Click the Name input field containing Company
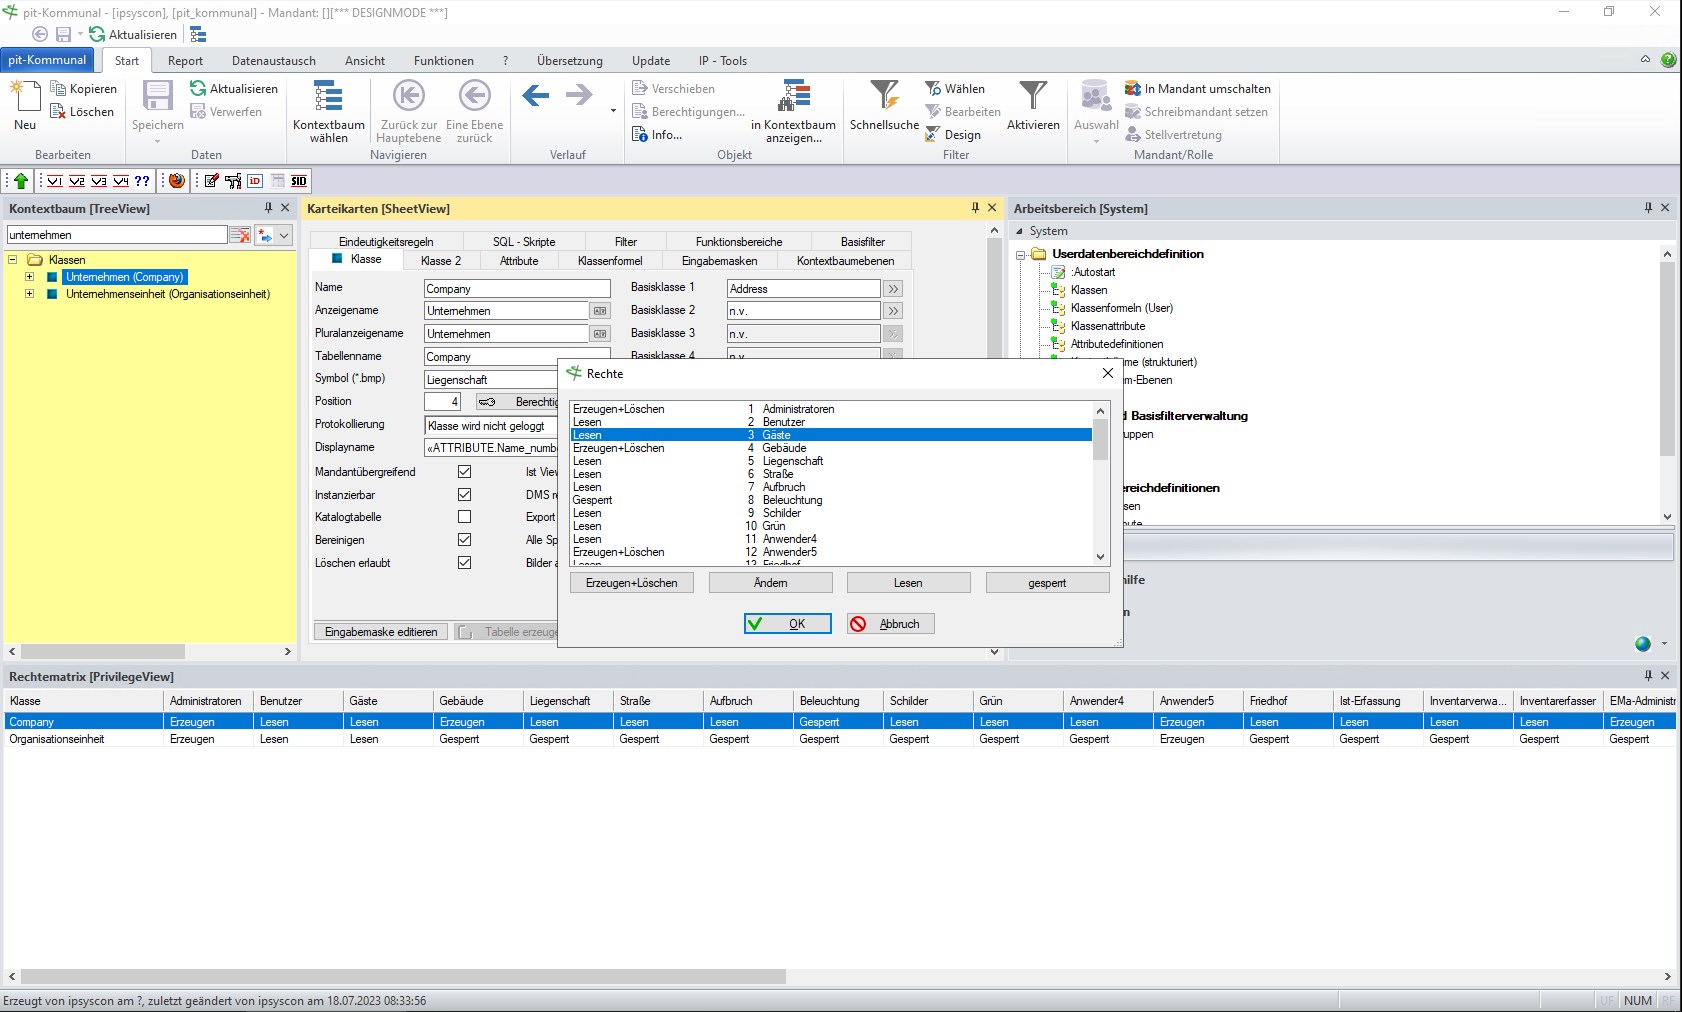Viewport: 1682px width, 1012px height. [x=516, y=289]
